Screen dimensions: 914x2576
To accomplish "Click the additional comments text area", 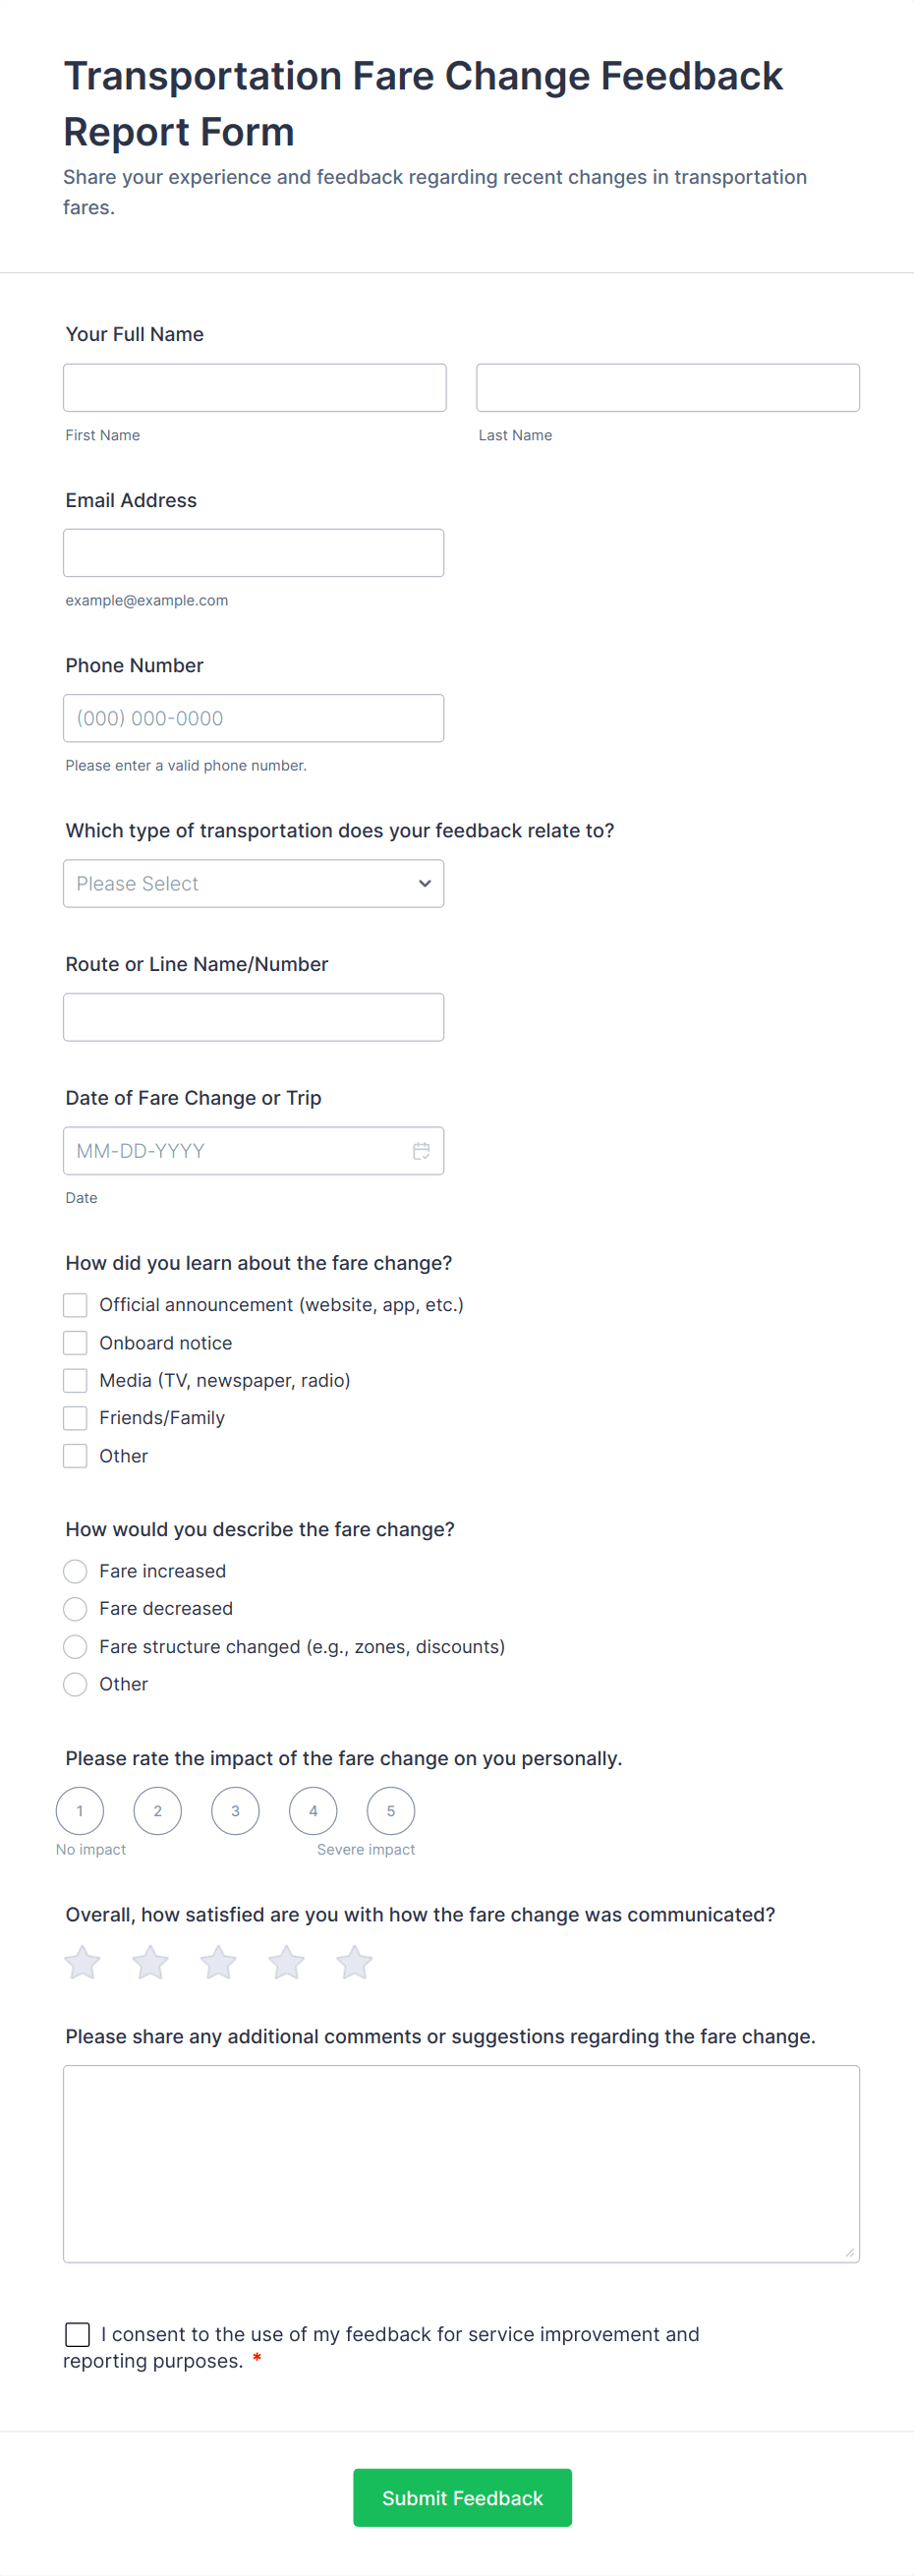I will [x=461, y=2163].
